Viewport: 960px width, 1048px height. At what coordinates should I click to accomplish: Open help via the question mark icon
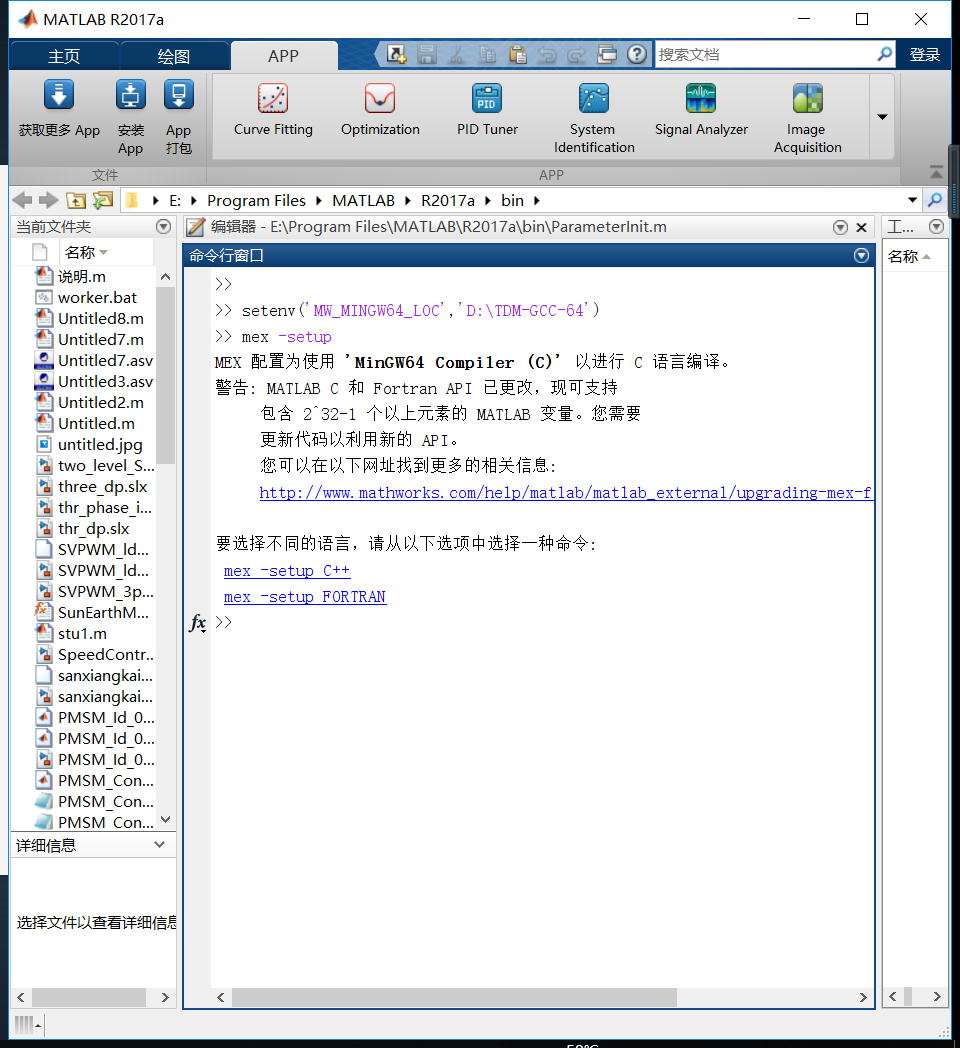coord(637,55)
